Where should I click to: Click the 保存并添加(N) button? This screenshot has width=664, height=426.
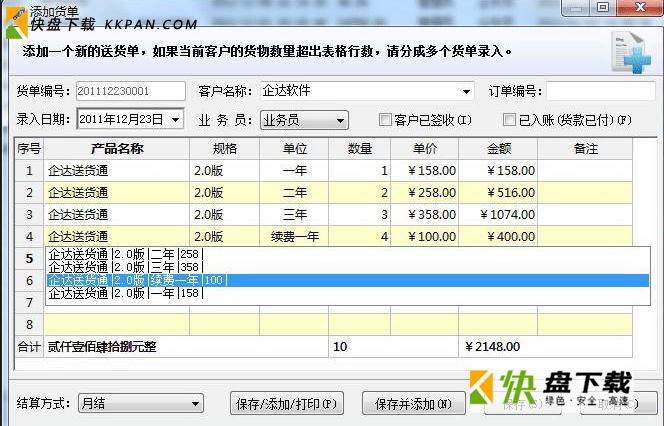point(413,404)
